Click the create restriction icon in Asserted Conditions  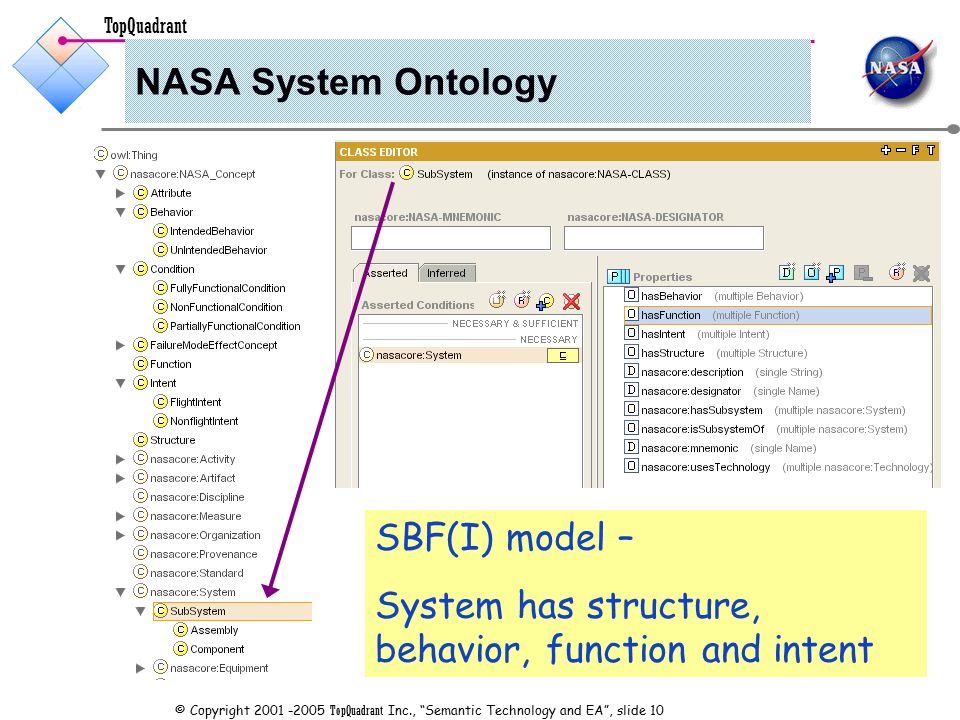pos(522,300)
